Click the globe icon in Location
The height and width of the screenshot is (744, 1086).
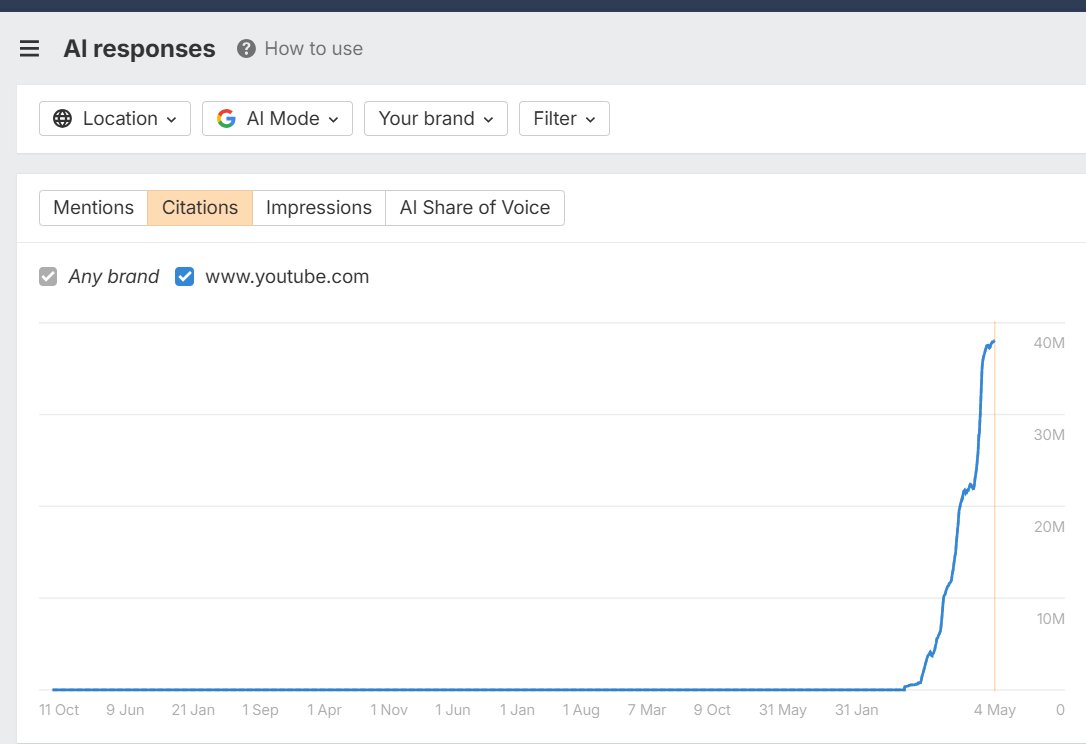click(x=62, y=118)
